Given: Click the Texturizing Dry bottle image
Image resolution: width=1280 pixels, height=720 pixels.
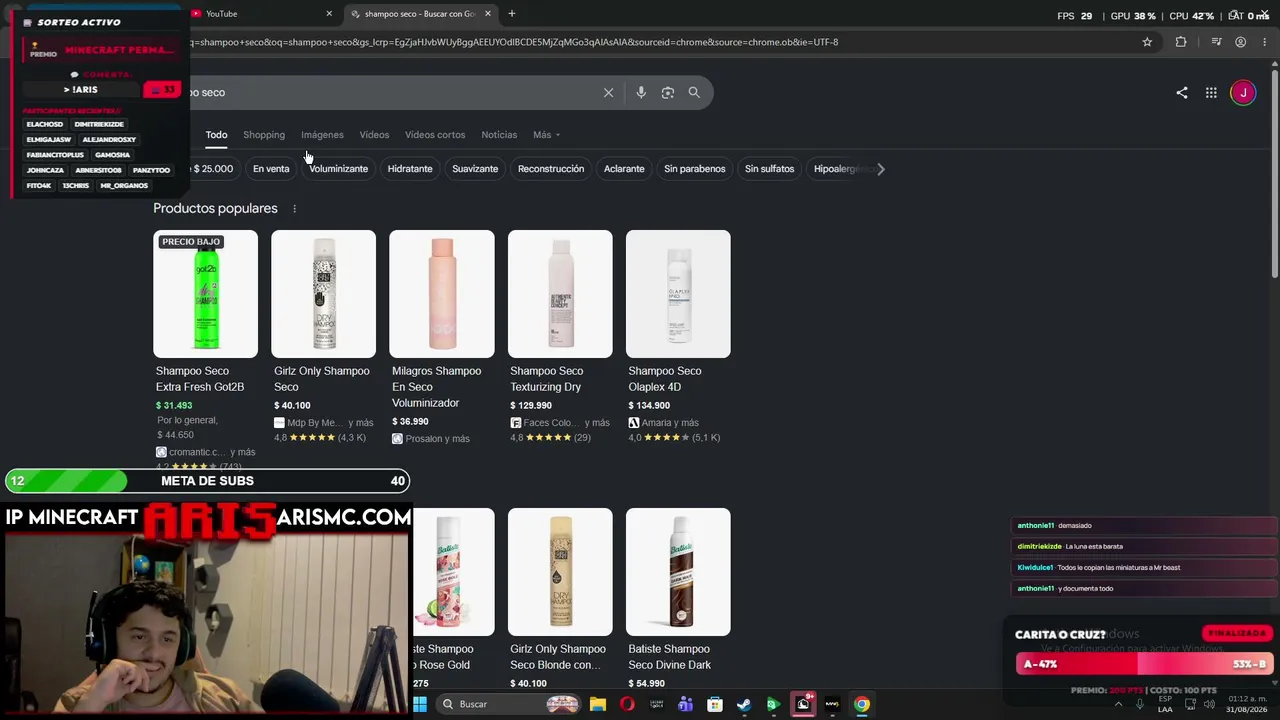Looking at the screenshot, I should pos(560,294).
